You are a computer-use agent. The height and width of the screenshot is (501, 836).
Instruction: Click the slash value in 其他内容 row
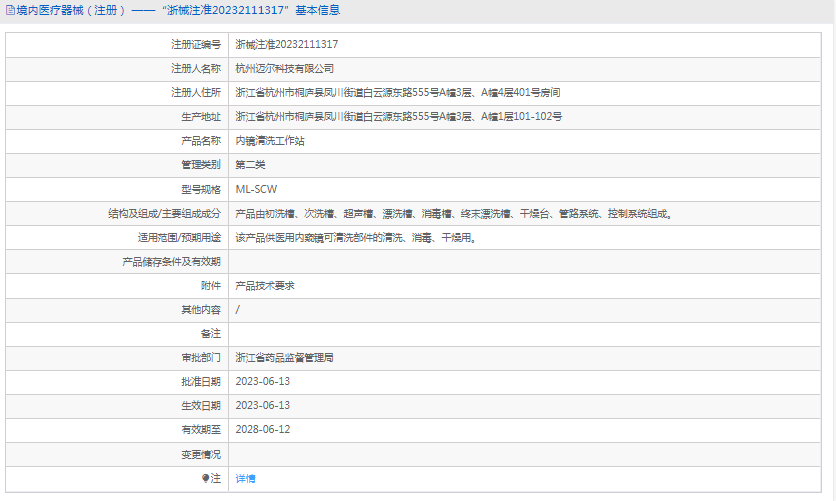238,310
